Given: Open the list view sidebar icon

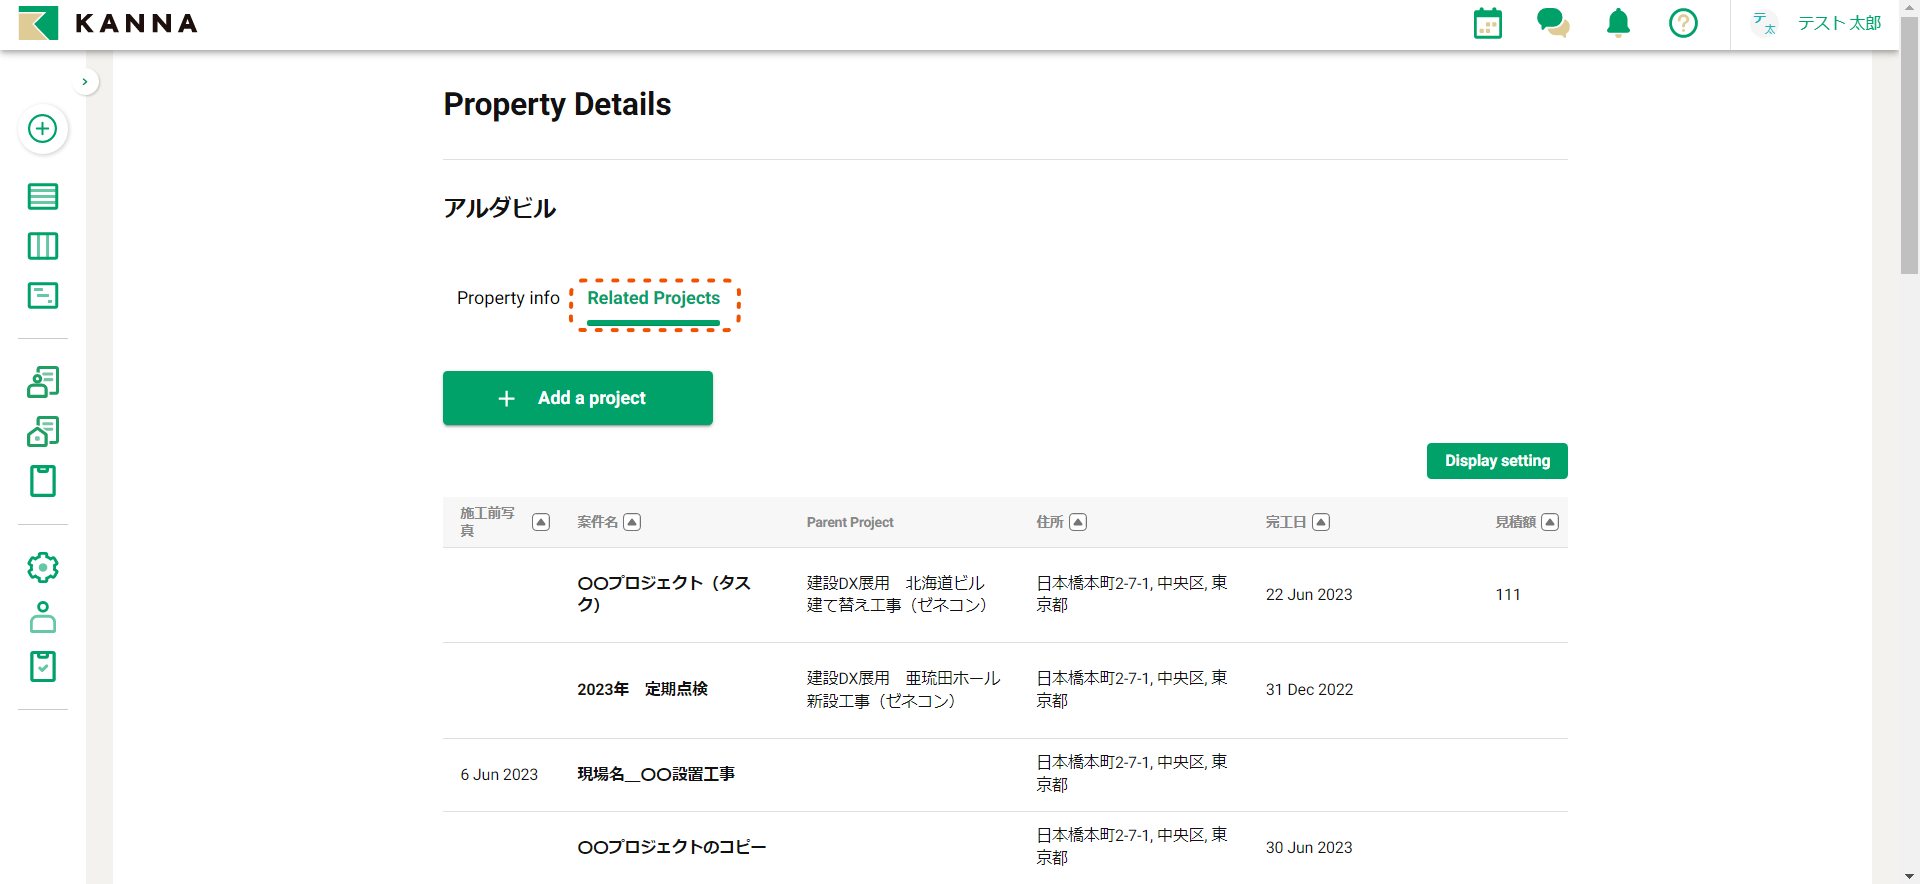Looking at the screenshot, I should [x=42, y=196].
